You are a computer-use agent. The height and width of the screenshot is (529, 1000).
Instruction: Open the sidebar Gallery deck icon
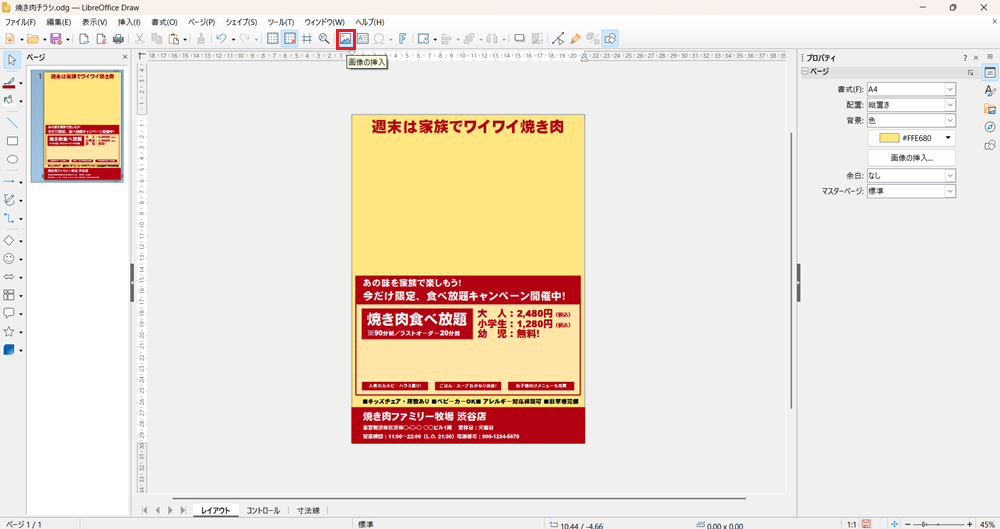pyautogui.click(x=990, y=108)
